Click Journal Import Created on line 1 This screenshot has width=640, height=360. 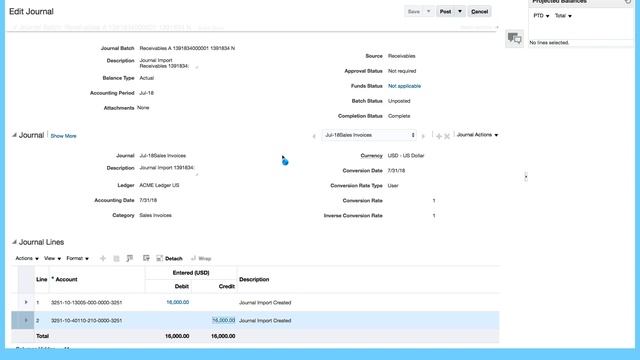pyautogui.click(x=265, y=303)
